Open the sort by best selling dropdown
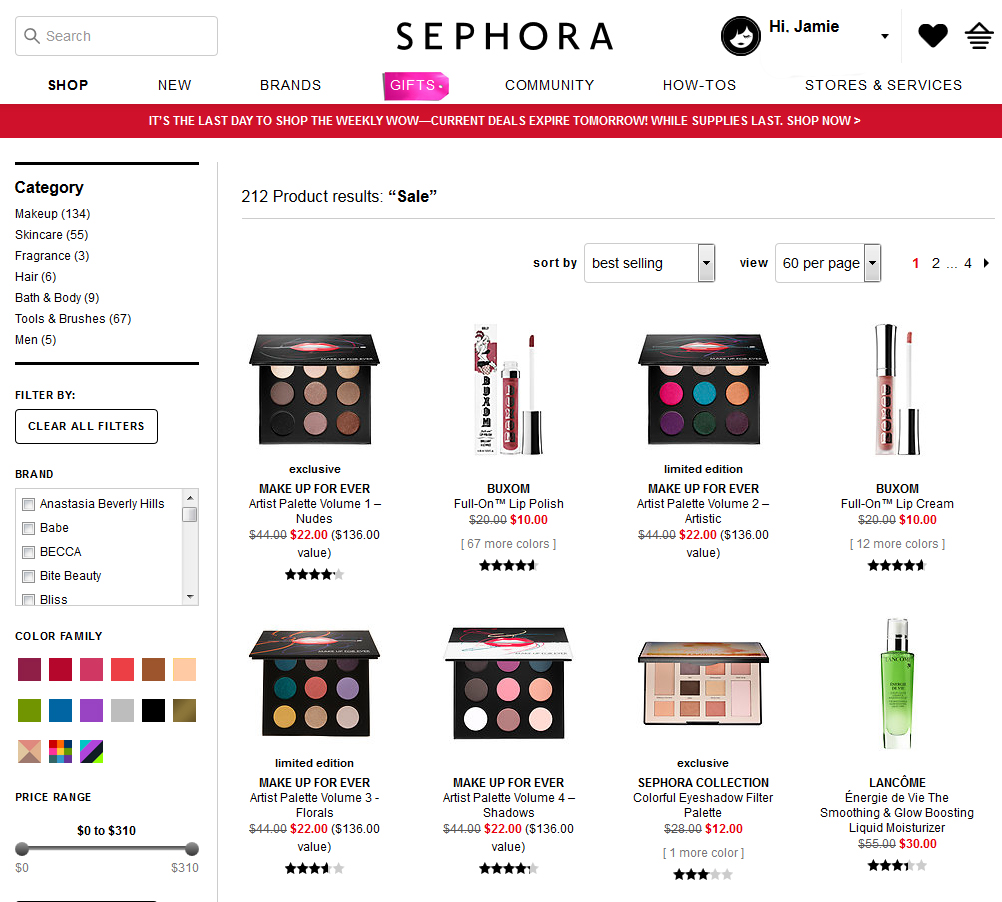The width and height of the screenshot is (1002, 902). [649, 263]
